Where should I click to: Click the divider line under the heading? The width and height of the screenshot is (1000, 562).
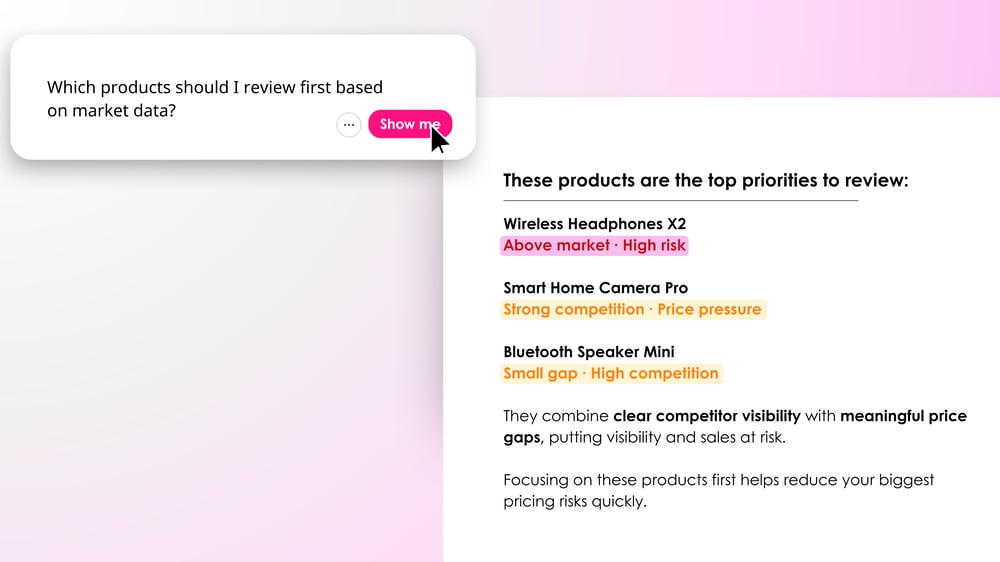click(680, 201)
